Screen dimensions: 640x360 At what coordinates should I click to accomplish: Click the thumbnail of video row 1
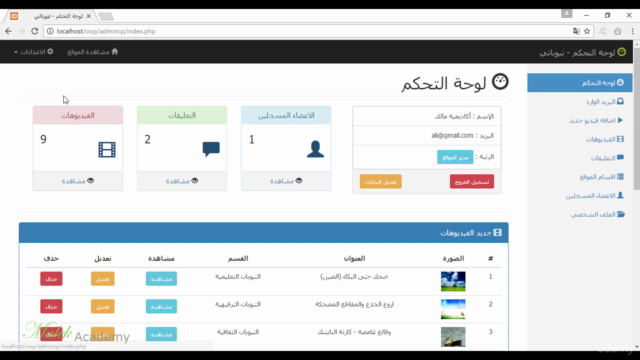tap(453, 281)
